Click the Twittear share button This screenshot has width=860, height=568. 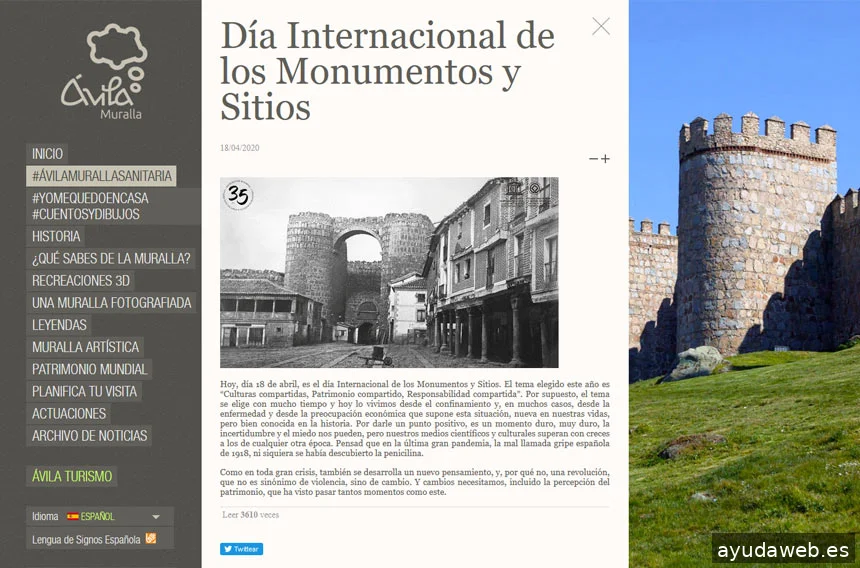click(x=241, y=549)
